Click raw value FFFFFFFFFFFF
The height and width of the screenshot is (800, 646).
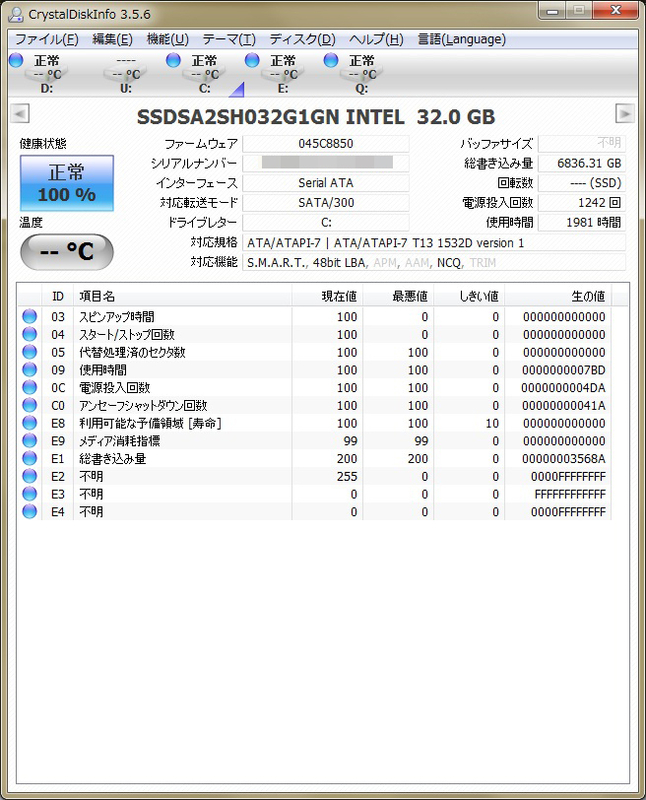[570, 494]
